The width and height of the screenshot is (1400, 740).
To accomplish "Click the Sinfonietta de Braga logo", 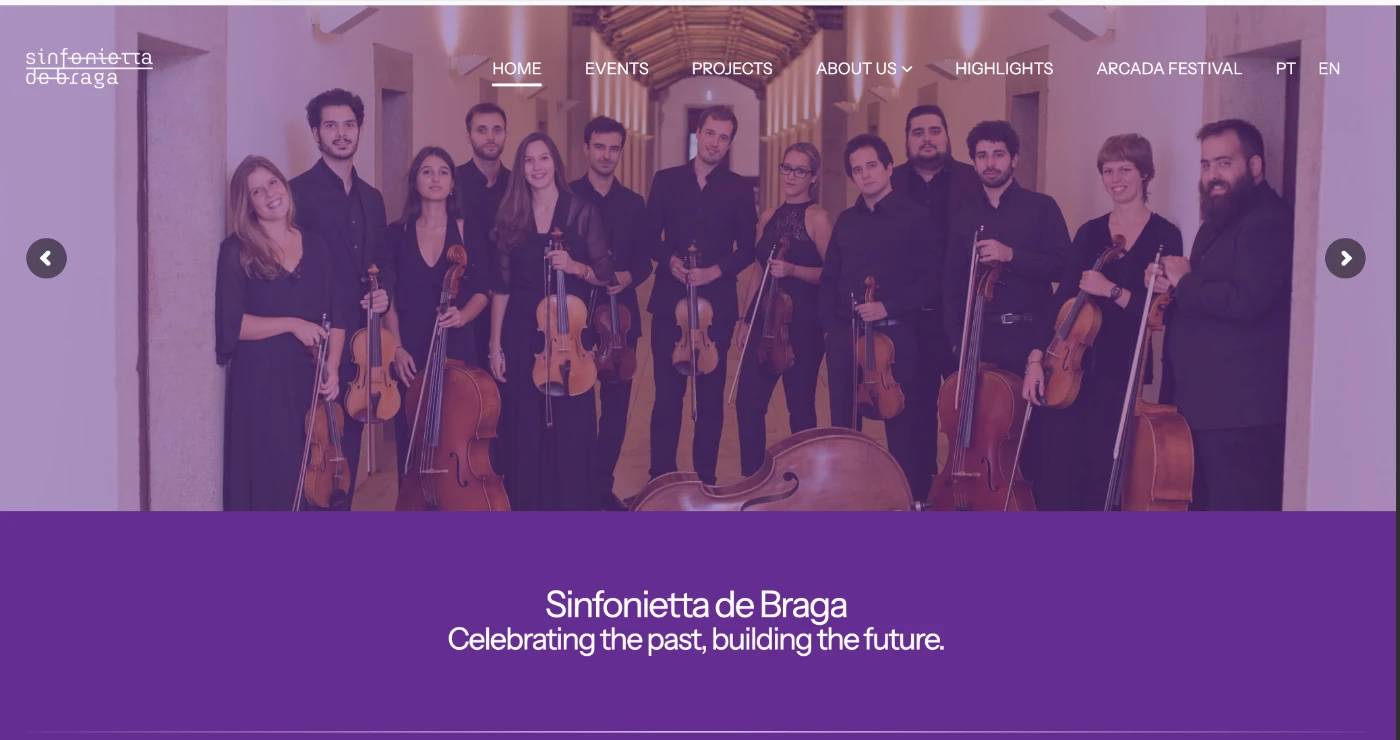I will (x=89, y=68).
